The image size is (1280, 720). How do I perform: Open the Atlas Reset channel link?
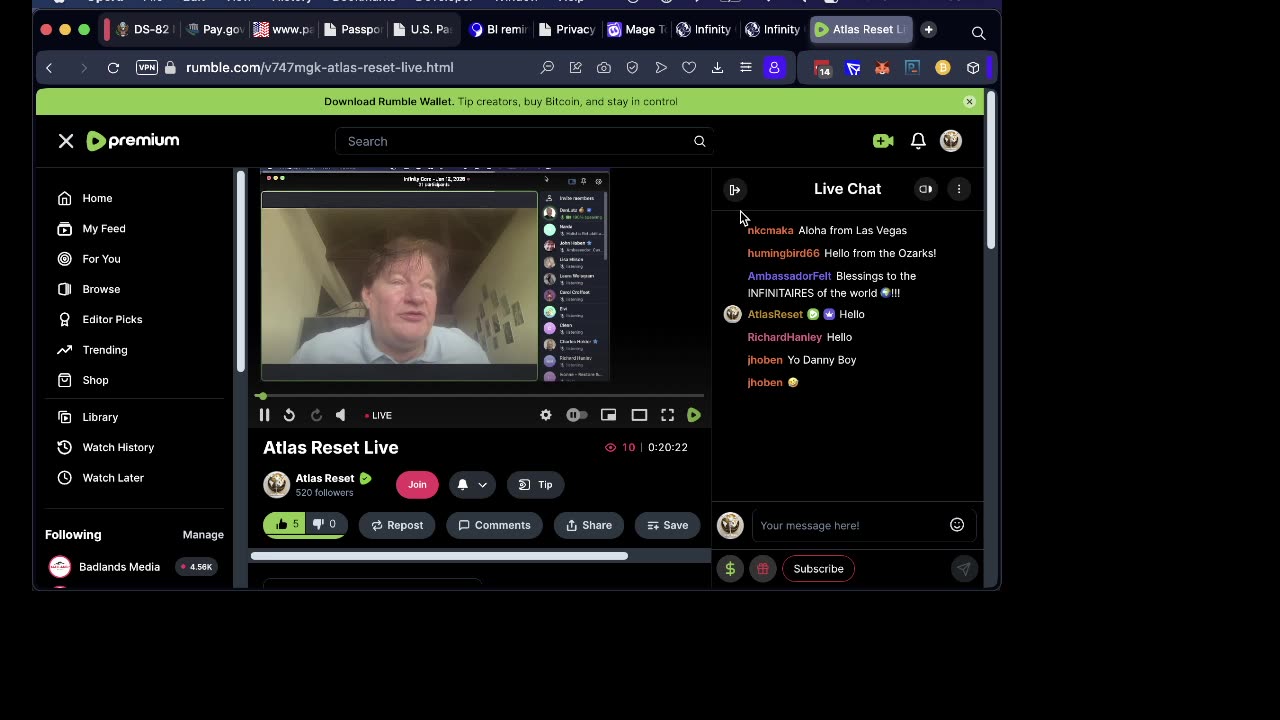point(325,478)
